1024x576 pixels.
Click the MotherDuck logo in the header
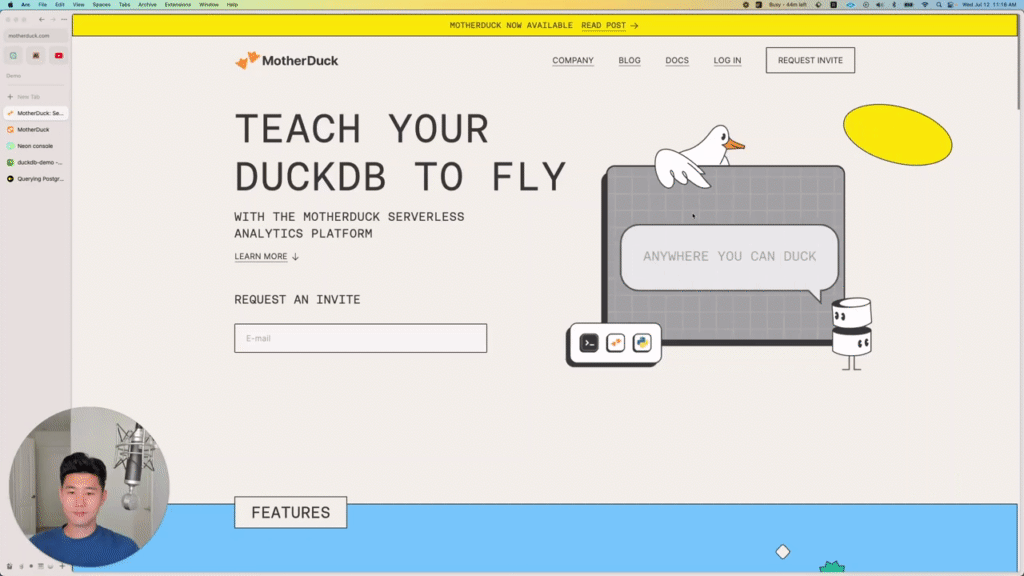(x=287, y=61)
